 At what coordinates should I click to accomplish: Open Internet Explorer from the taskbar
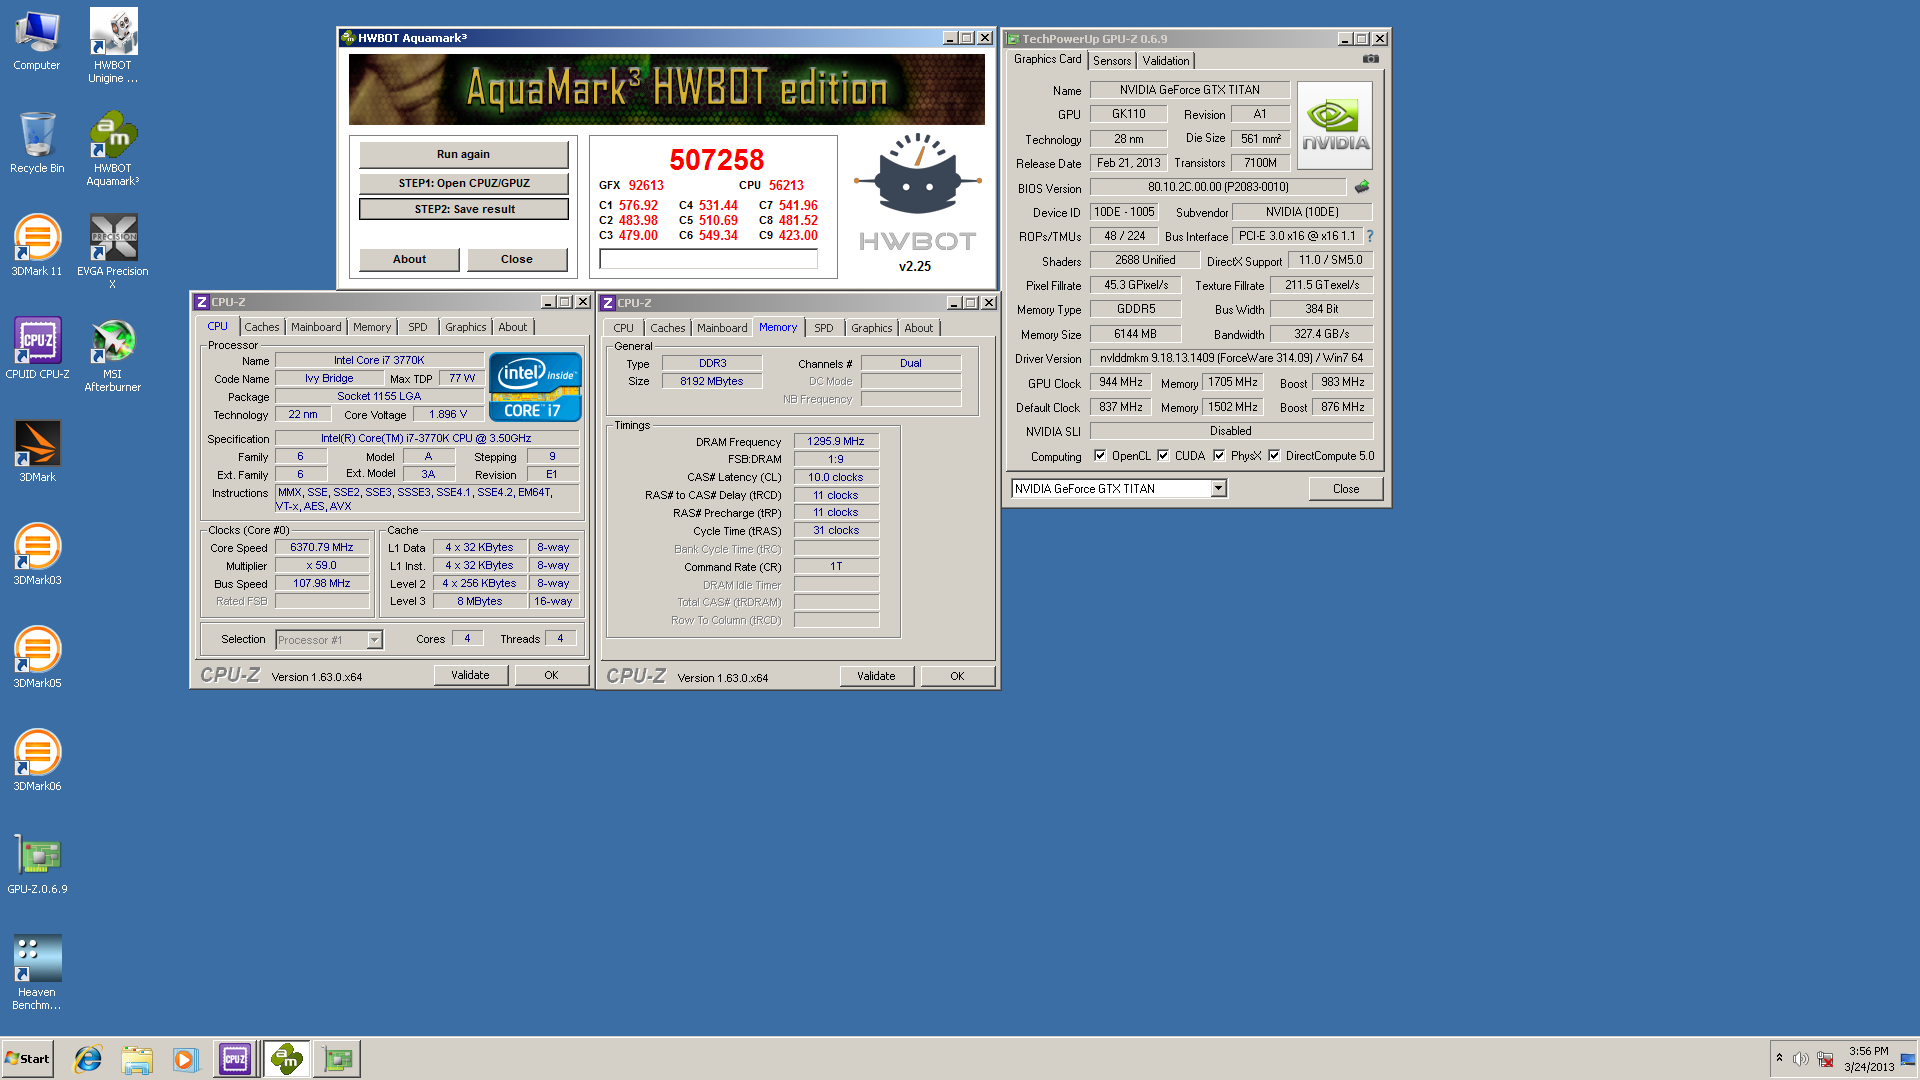pos(88,1059)
